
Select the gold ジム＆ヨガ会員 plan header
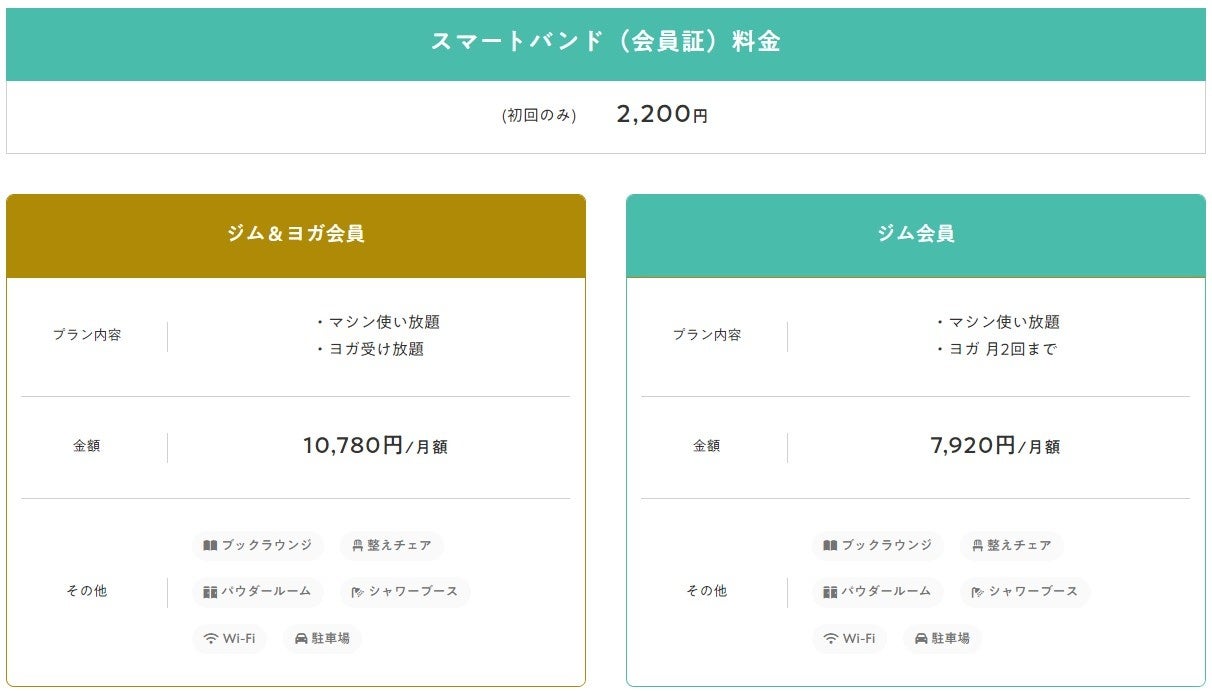click(295, 235)
